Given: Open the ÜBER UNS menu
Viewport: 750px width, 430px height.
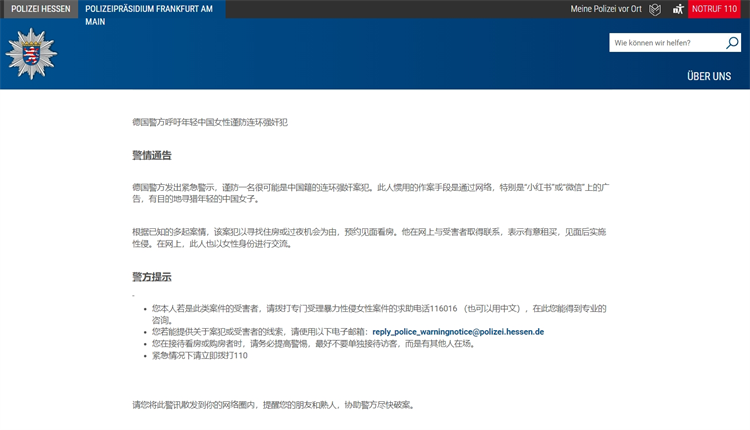Looking at the screenshot, I should coord(708,76).
